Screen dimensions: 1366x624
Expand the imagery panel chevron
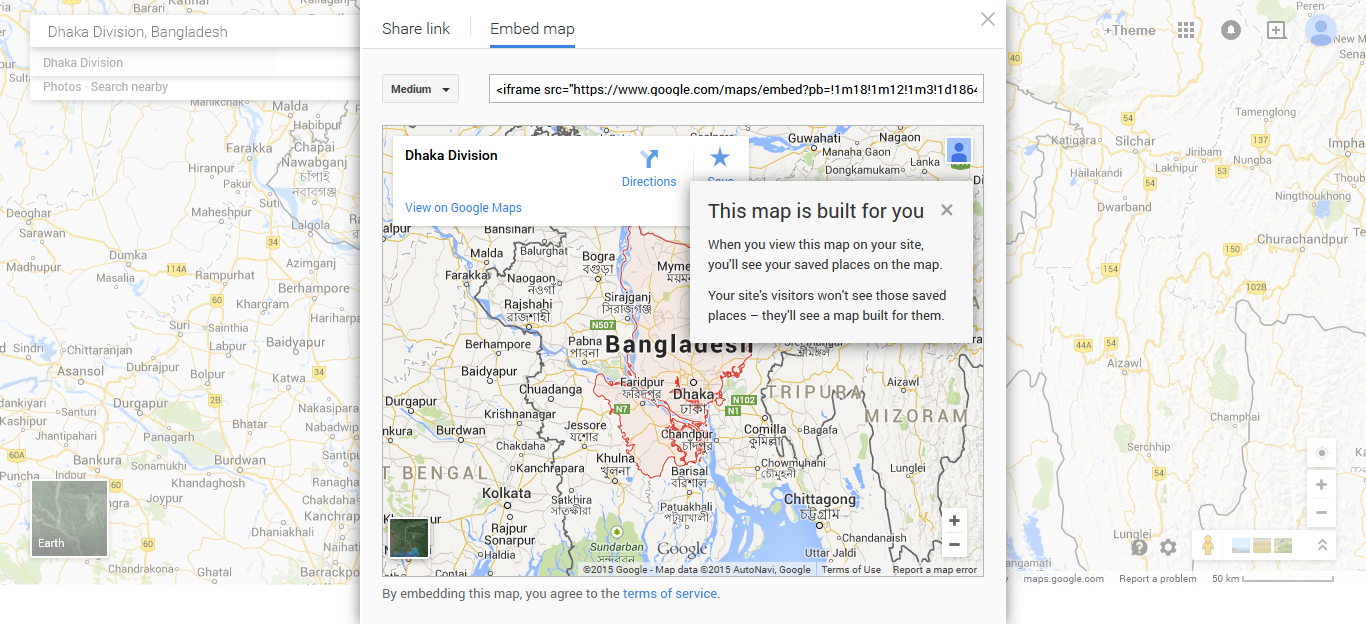(x=1322, y=546)
